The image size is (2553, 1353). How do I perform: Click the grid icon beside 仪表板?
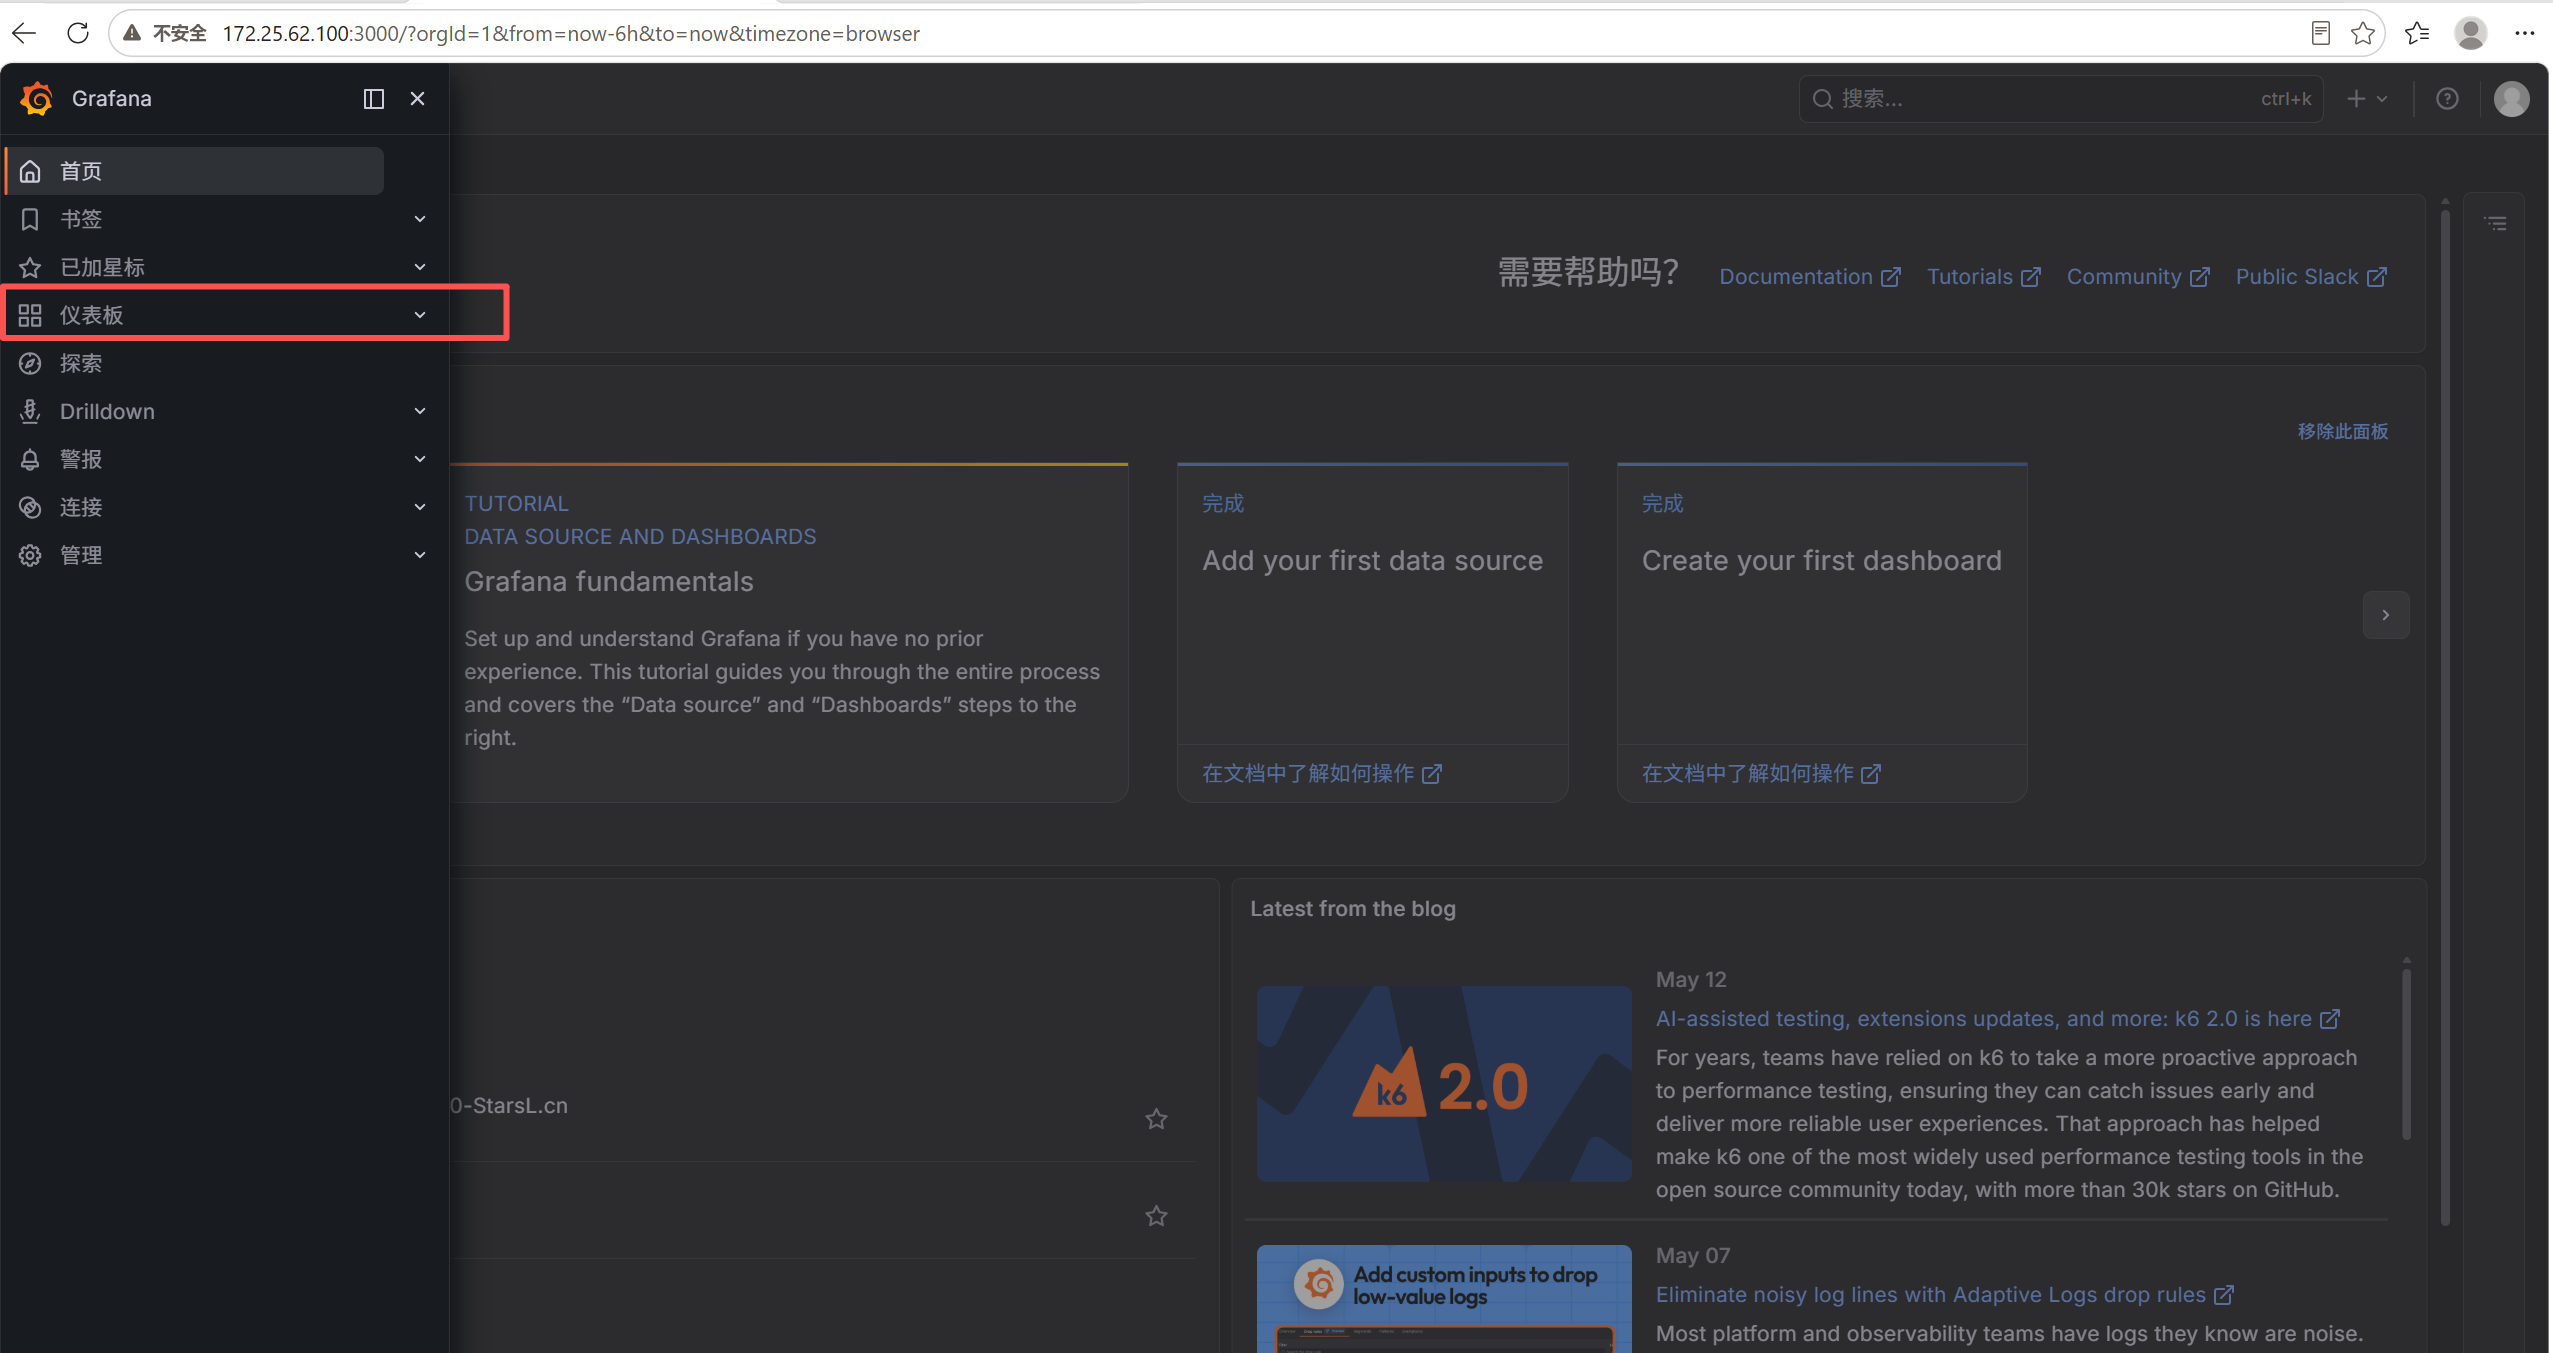(x=30, y=315)
